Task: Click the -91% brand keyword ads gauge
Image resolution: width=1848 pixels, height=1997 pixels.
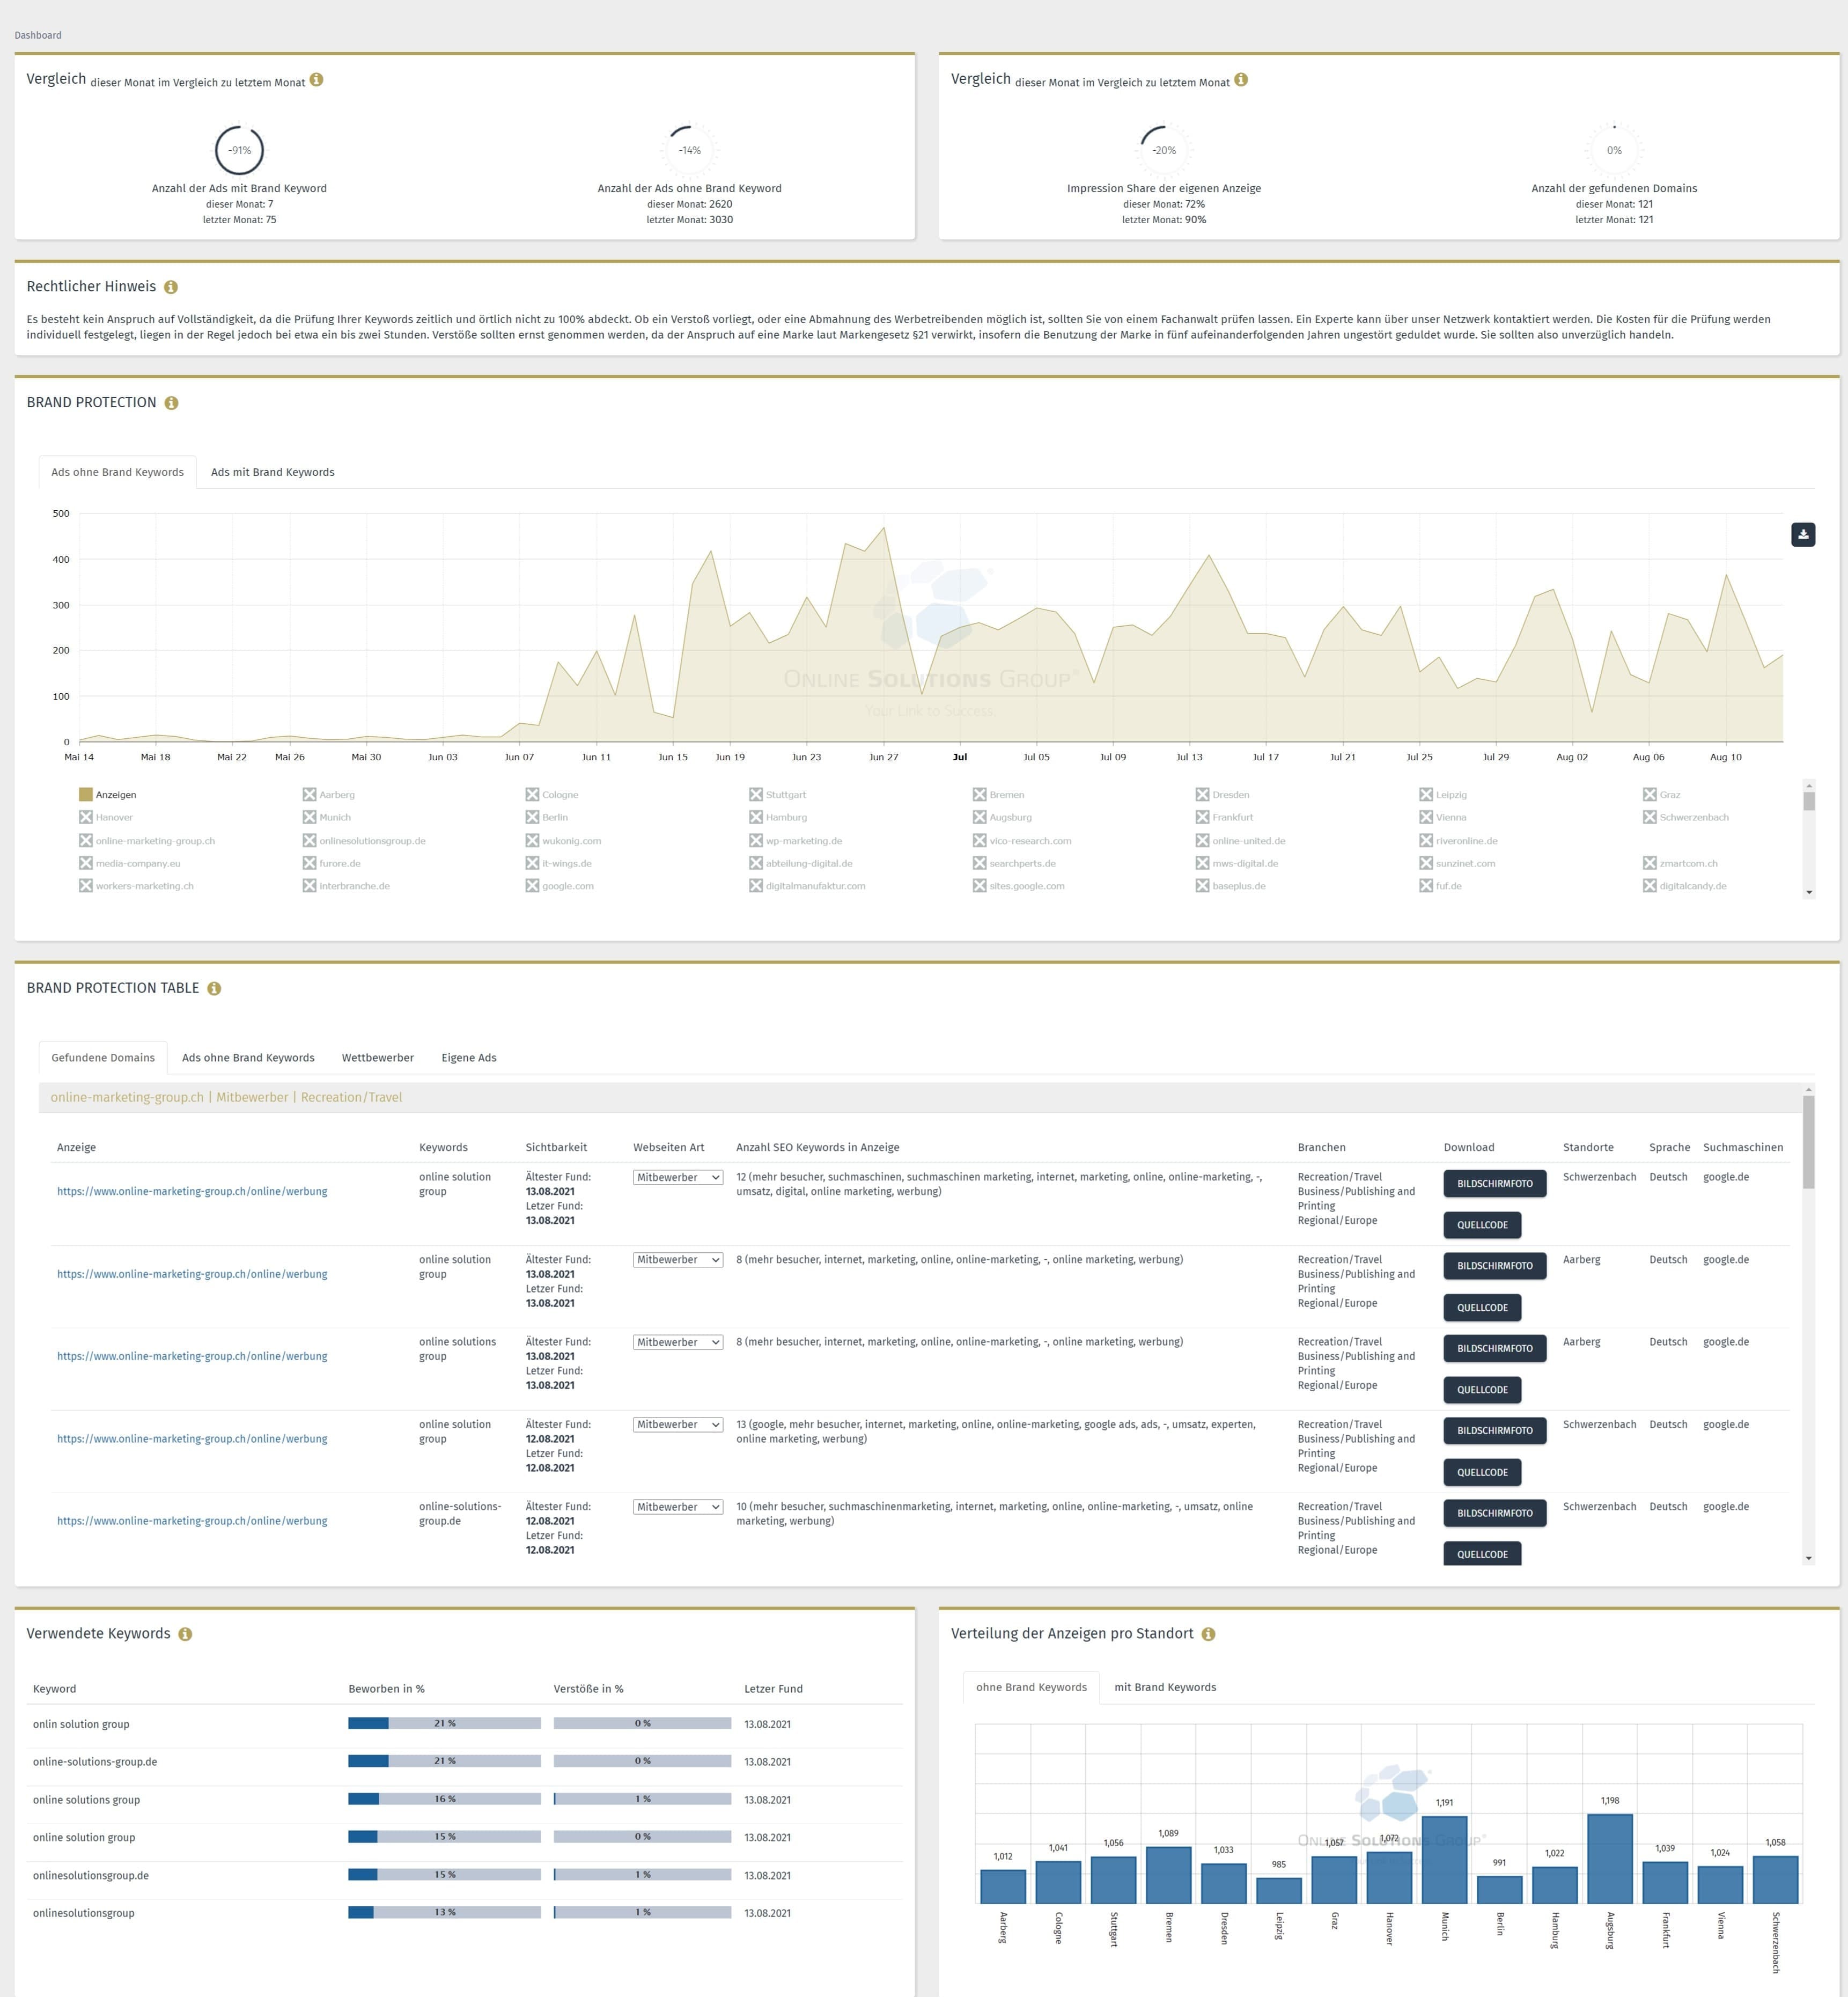Action: point(240,150)
